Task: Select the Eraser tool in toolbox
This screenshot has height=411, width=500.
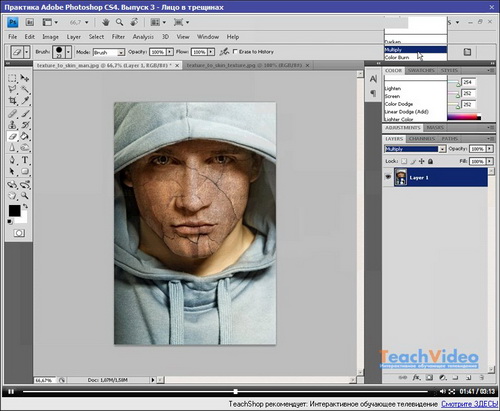Action: click(x=12, y=136)
